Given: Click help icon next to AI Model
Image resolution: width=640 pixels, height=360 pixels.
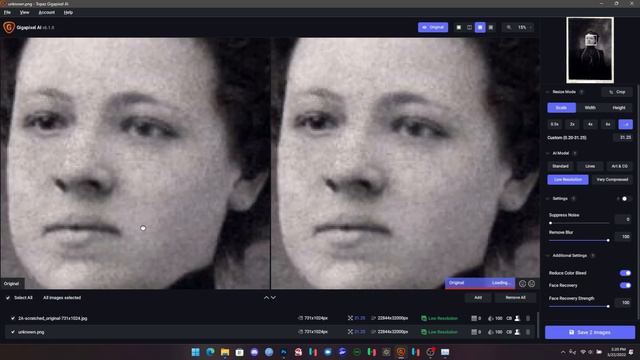Looking at the screenshot, I should click(575, 153).
